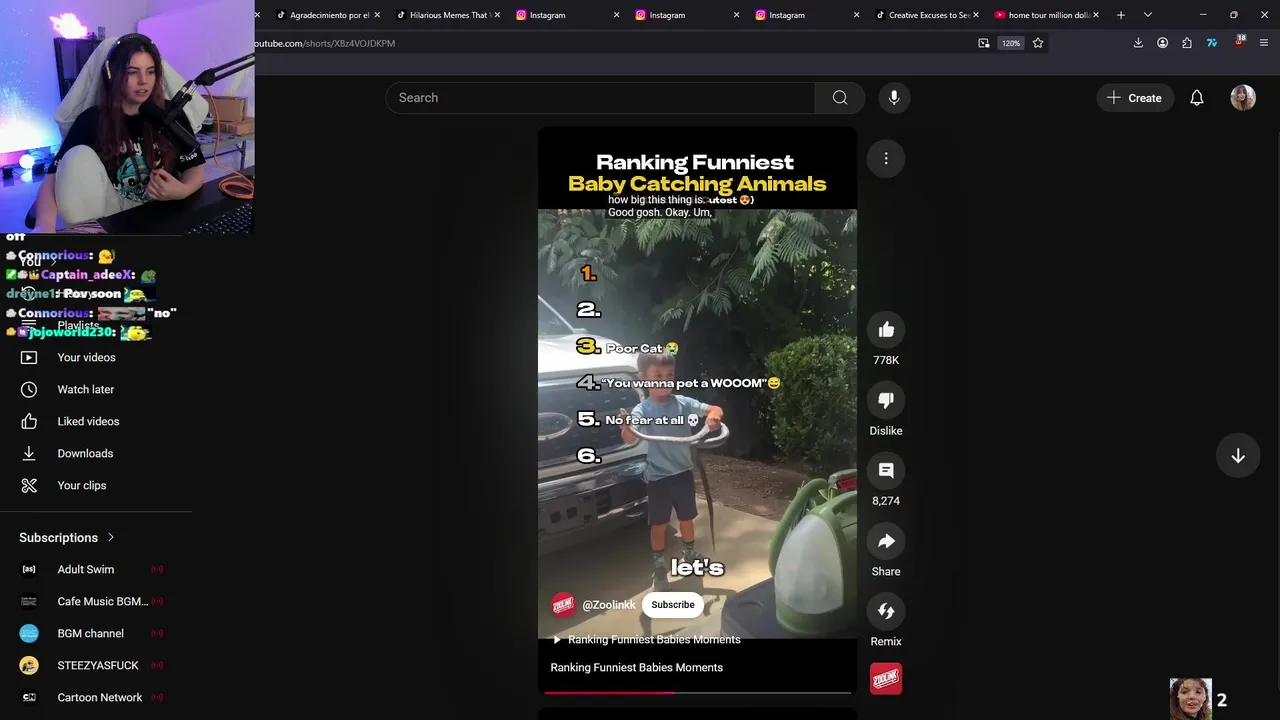This screenshot has width=1280, height=720.
Task: Click the 120% zoom level indicator
Action: (x=1011, y=43)
